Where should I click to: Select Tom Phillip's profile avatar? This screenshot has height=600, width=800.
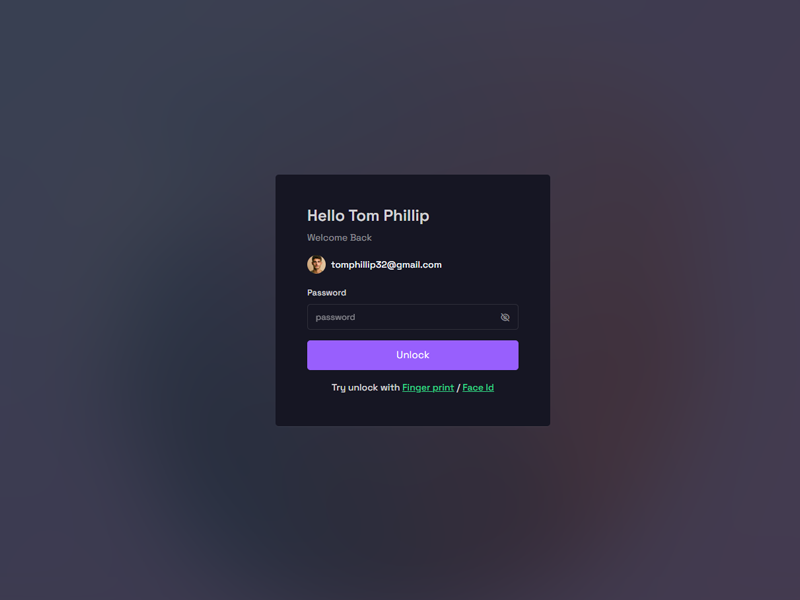click(316, 264)
